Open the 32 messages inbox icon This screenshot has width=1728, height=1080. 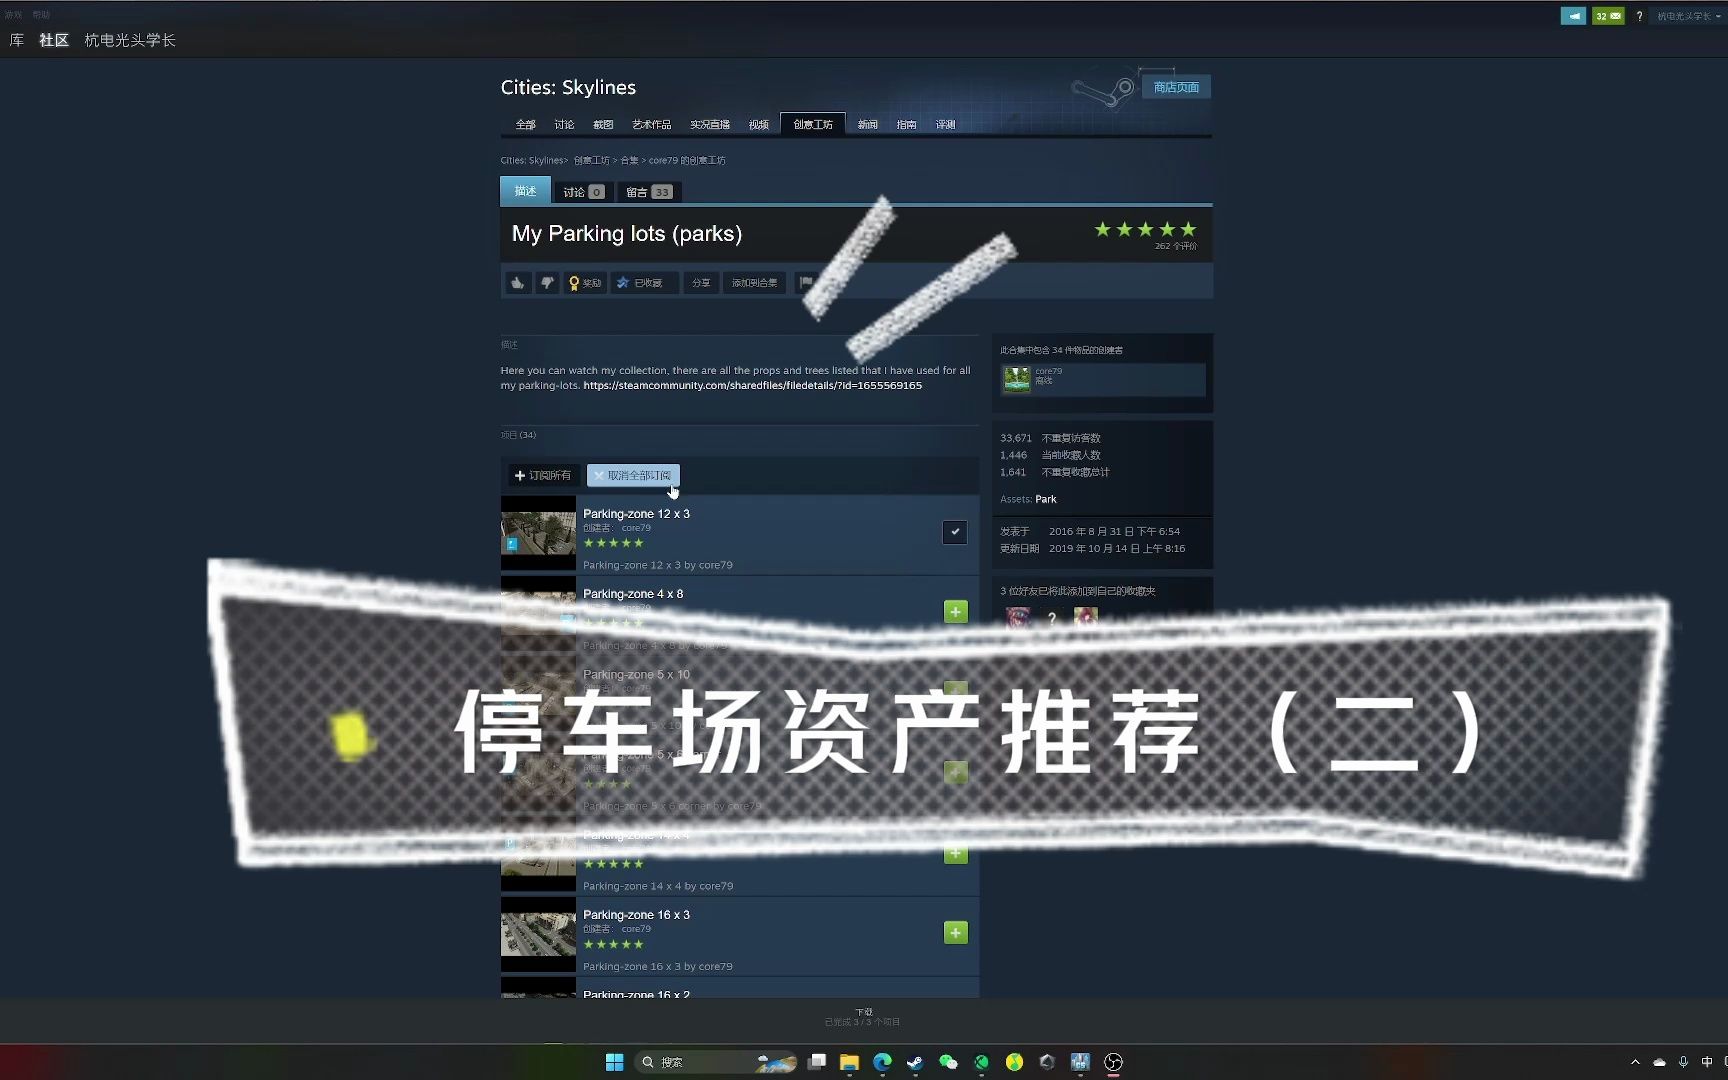click(x=1608, y=16)
